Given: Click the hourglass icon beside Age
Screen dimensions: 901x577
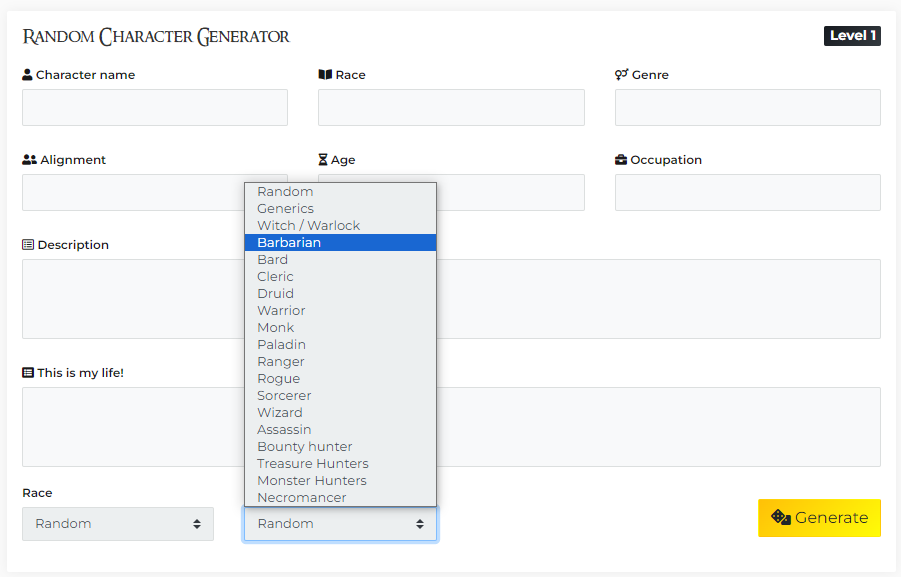Looking at the screenshot, I should coord(323,160).
